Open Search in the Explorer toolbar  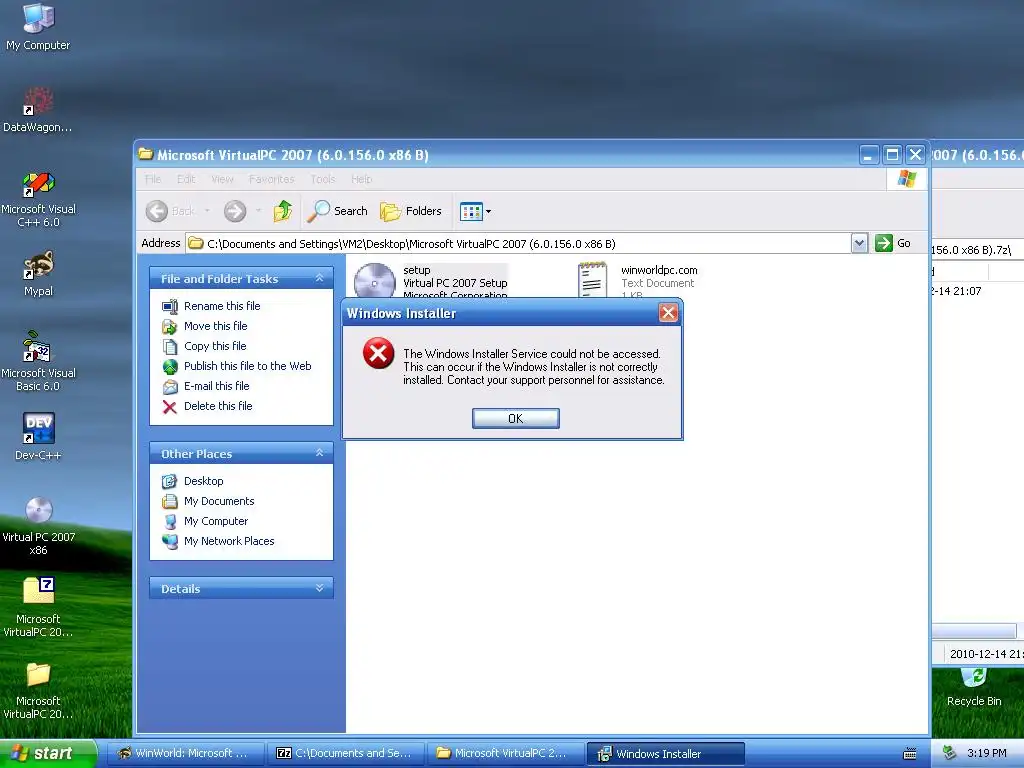pos(338,211)
